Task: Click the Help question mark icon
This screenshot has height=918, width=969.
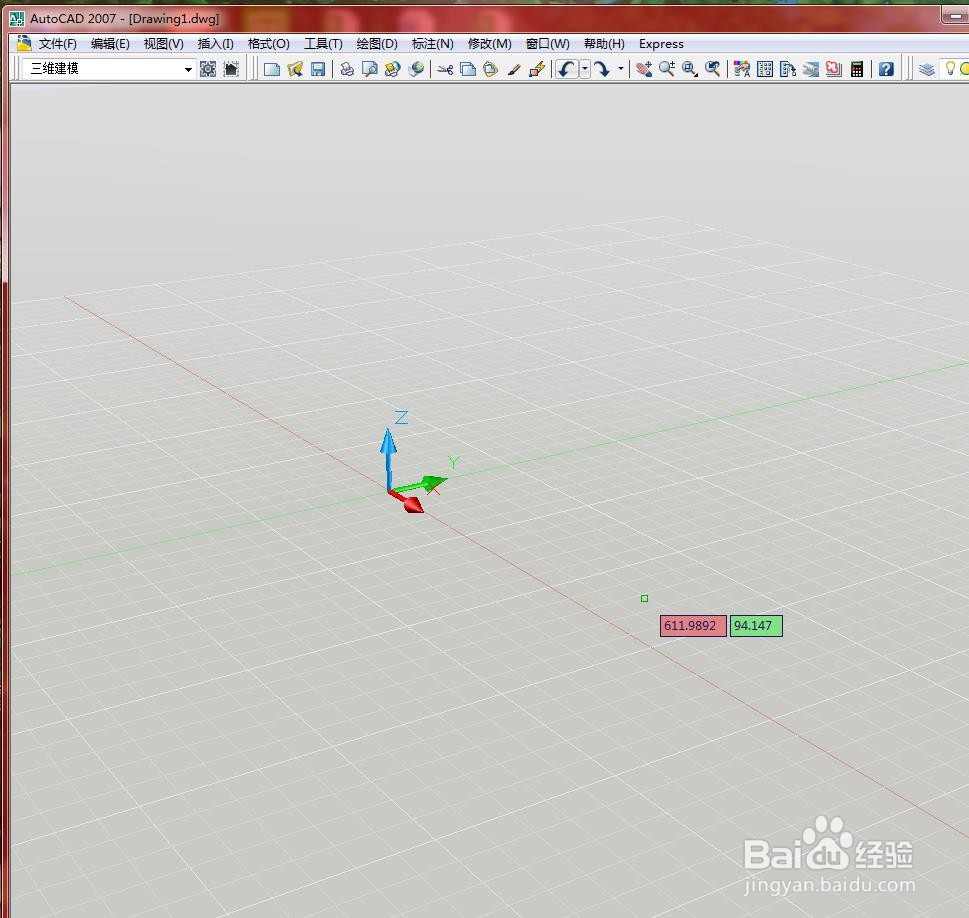Action: tap(886, 69)
